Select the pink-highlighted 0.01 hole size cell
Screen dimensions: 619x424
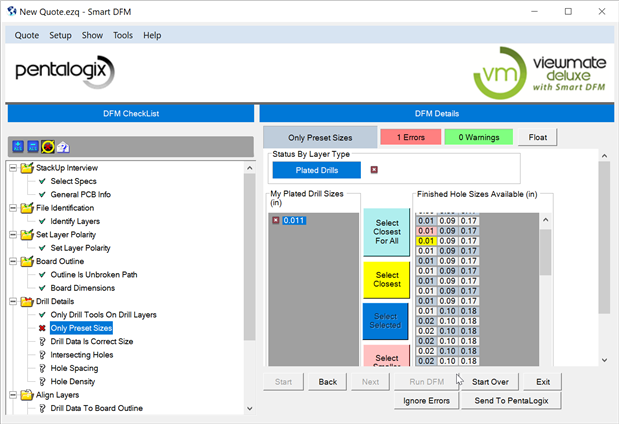(426, 231)
